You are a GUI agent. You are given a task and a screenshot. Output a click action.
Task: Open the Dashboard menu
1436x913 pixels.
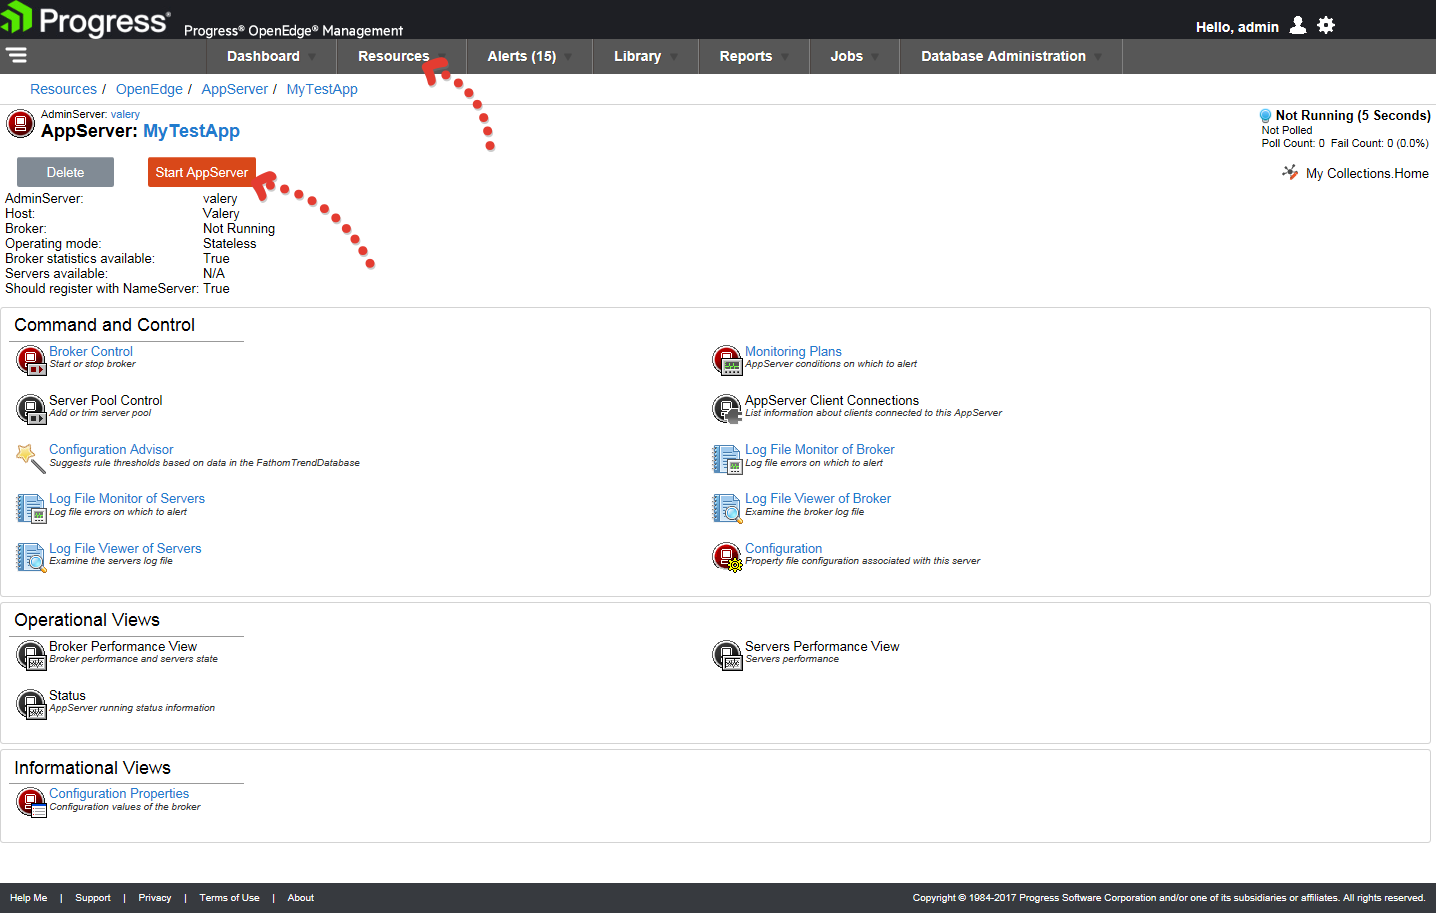coord(263,56)
